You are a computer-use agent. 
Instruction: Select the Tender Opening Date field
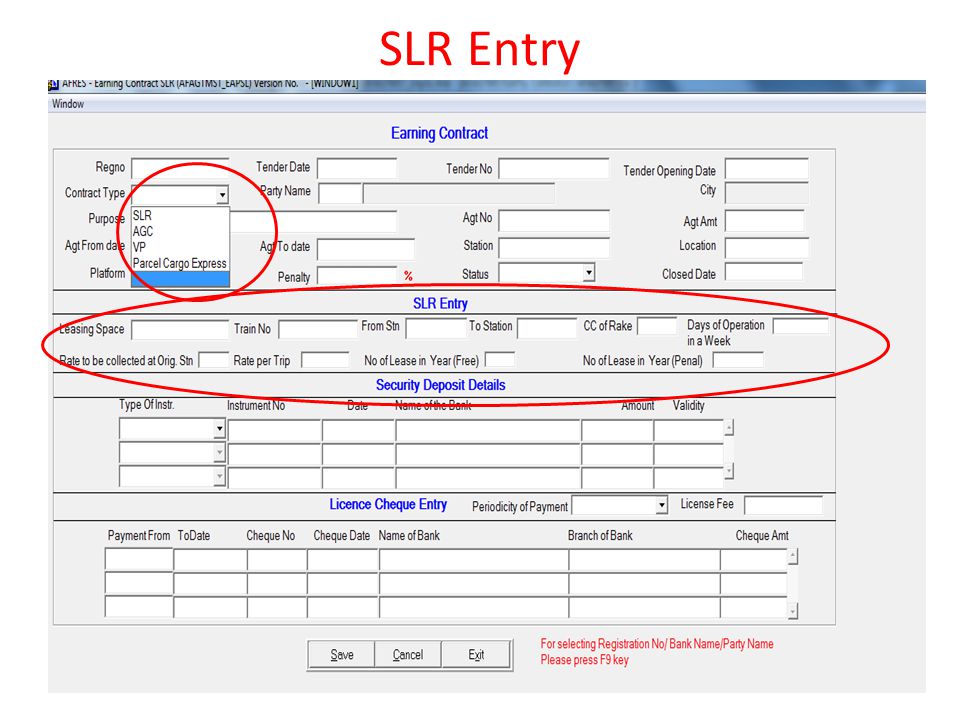[x=767, y=168]
